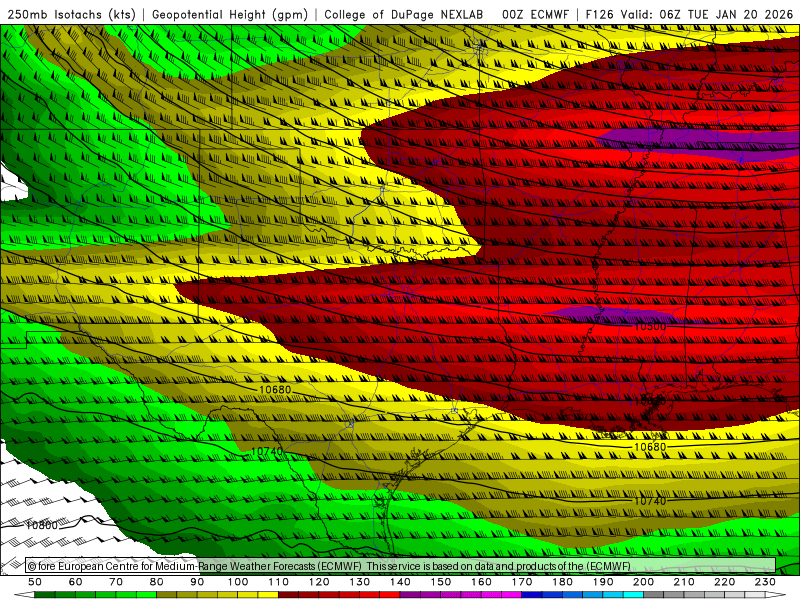Click the ECMWF copyright notice text

click(x=329, y=566)
